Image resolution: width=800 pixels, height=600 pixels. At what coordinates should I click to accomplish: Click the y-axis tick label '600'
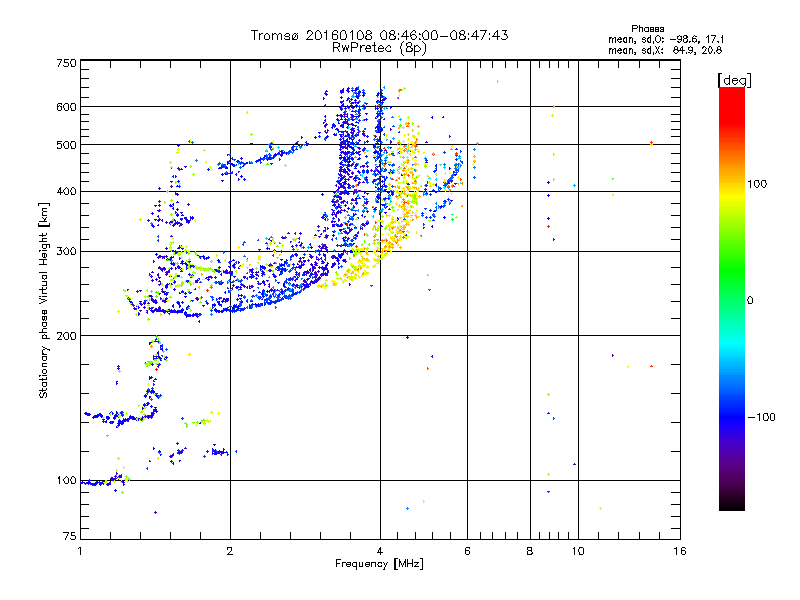click(x=66, y=107)
